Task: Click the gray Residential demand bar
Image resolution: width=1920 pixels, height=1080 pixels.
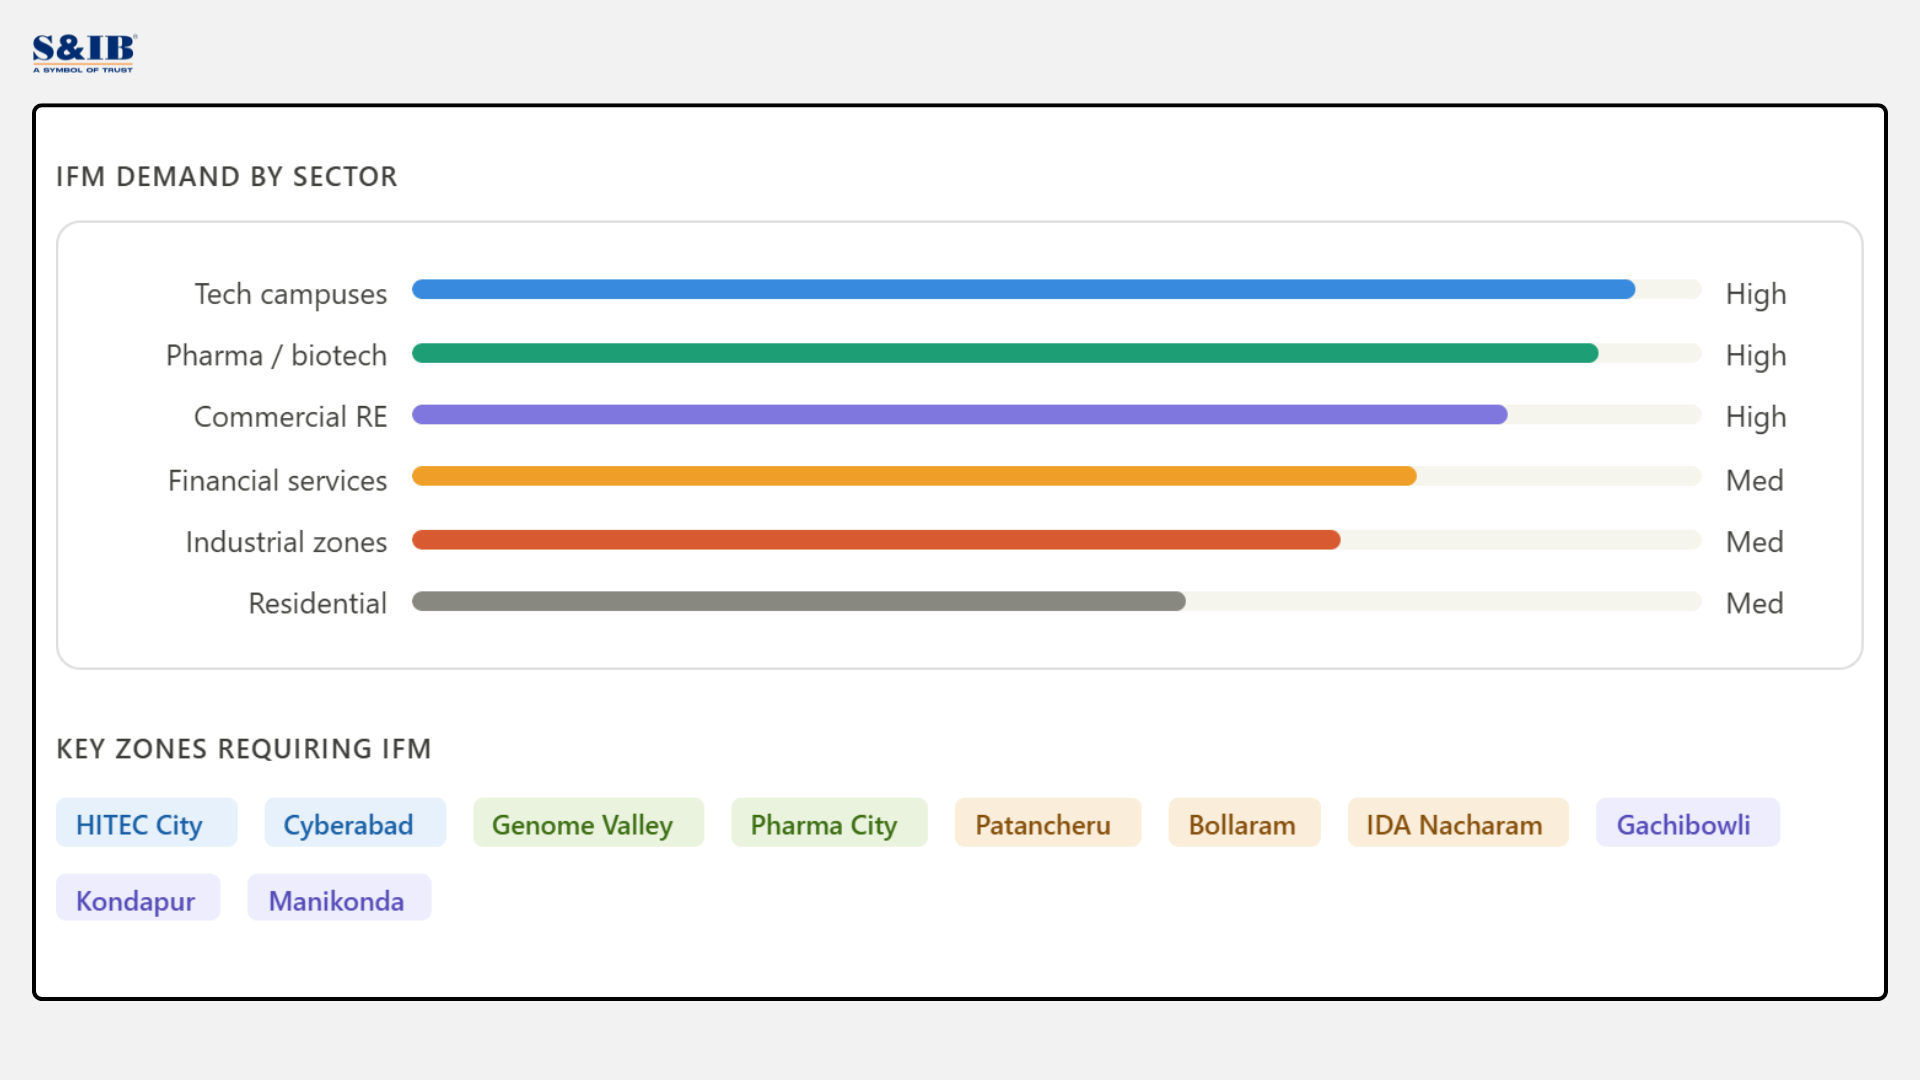Action: tap(798, 601)
